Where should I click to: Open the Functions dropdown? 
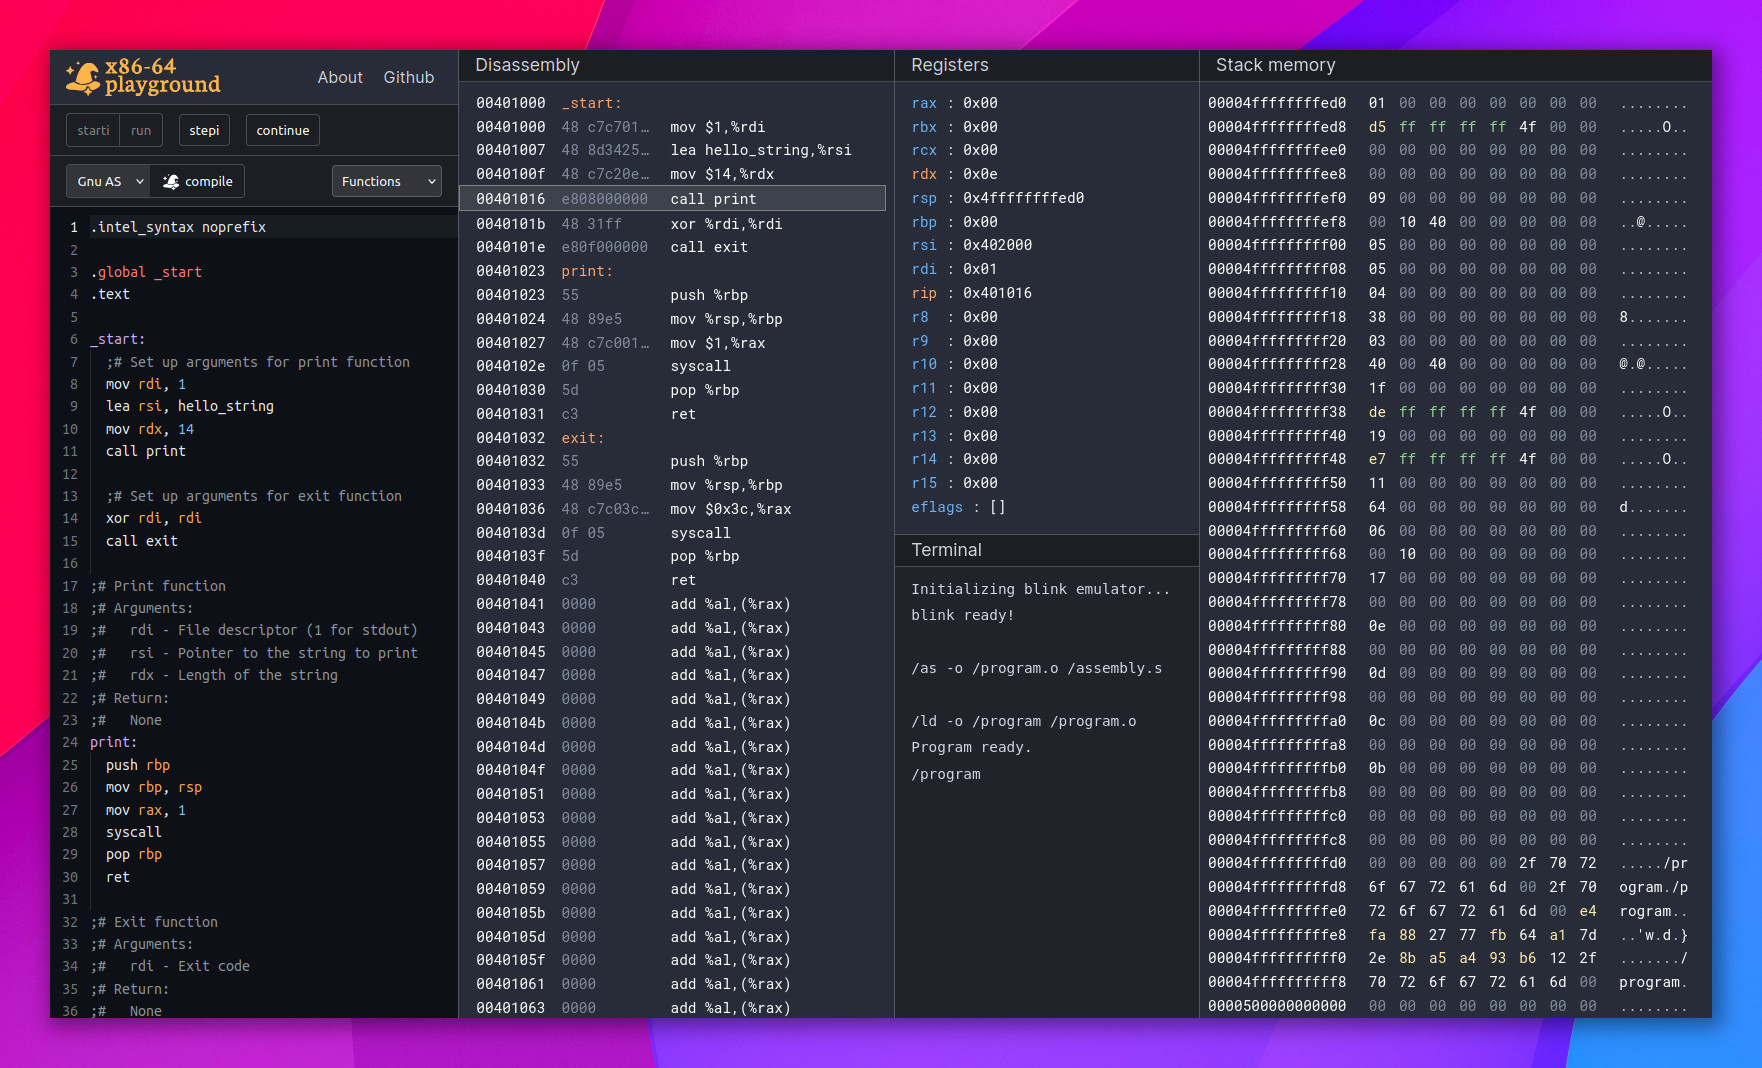[386, 181]
